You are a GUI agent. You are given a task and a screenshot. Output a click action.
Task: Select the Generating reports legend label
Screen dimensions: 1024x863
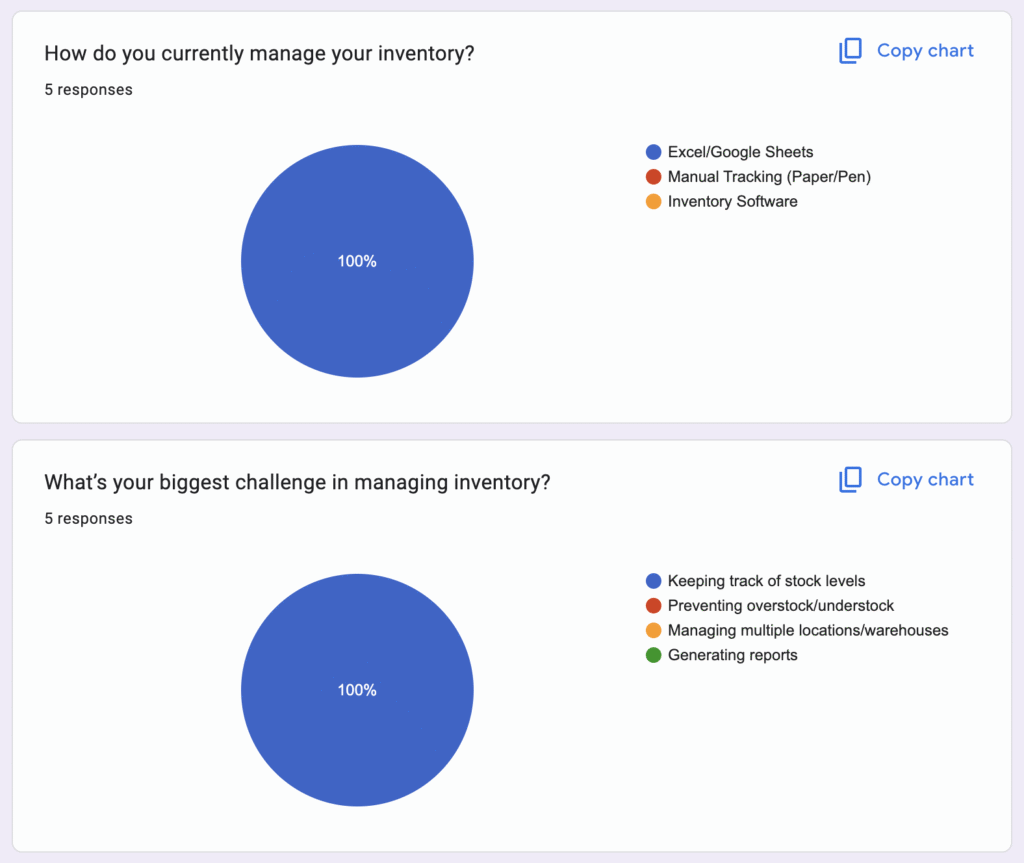point(732,656)
